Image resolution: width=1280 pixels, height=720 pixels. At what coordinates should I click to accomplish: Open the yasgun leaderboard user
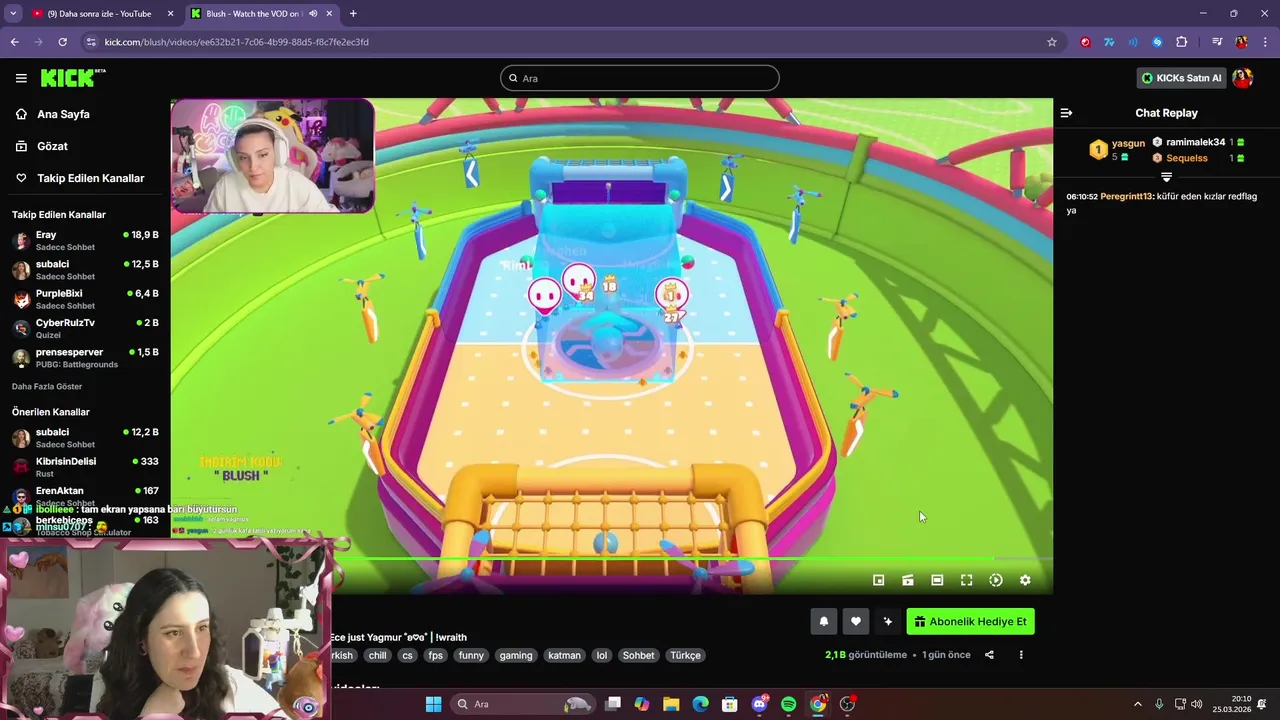1128,143
